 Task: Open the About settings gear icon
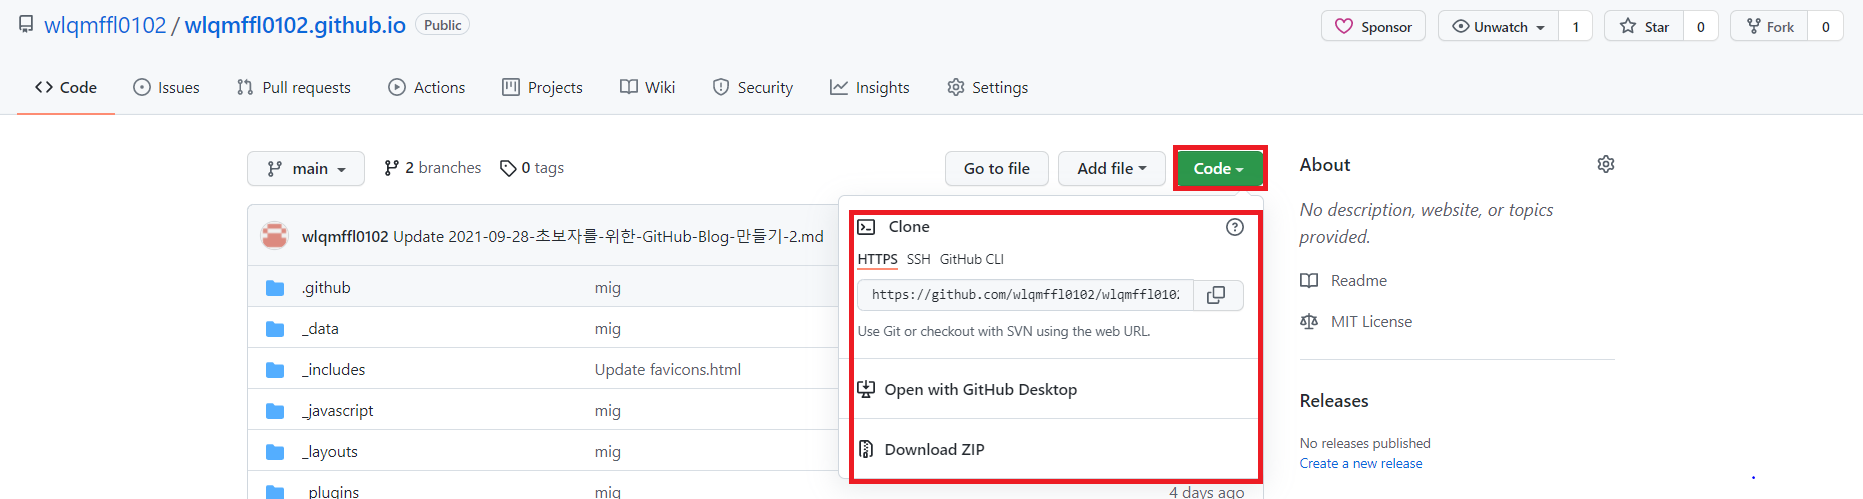tap(1605, 164)
